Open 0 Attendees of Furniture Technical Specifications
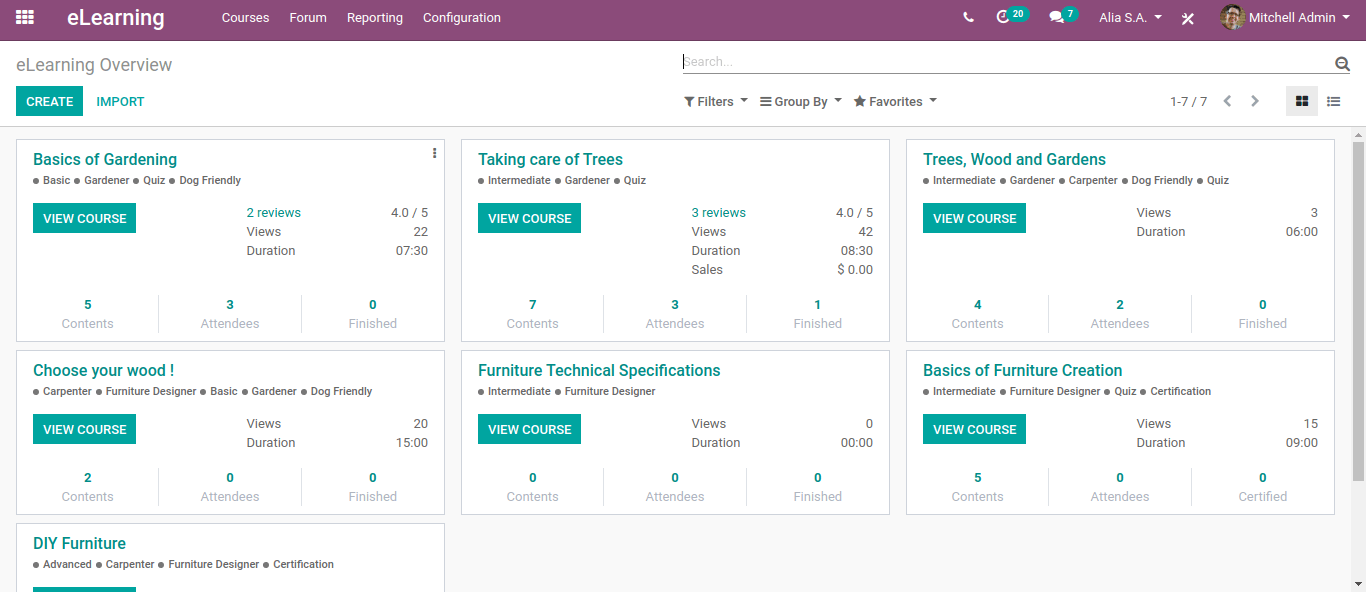The height and width of the screenshot is (592, 1366). pyautogui.click(x=675, y=487)
